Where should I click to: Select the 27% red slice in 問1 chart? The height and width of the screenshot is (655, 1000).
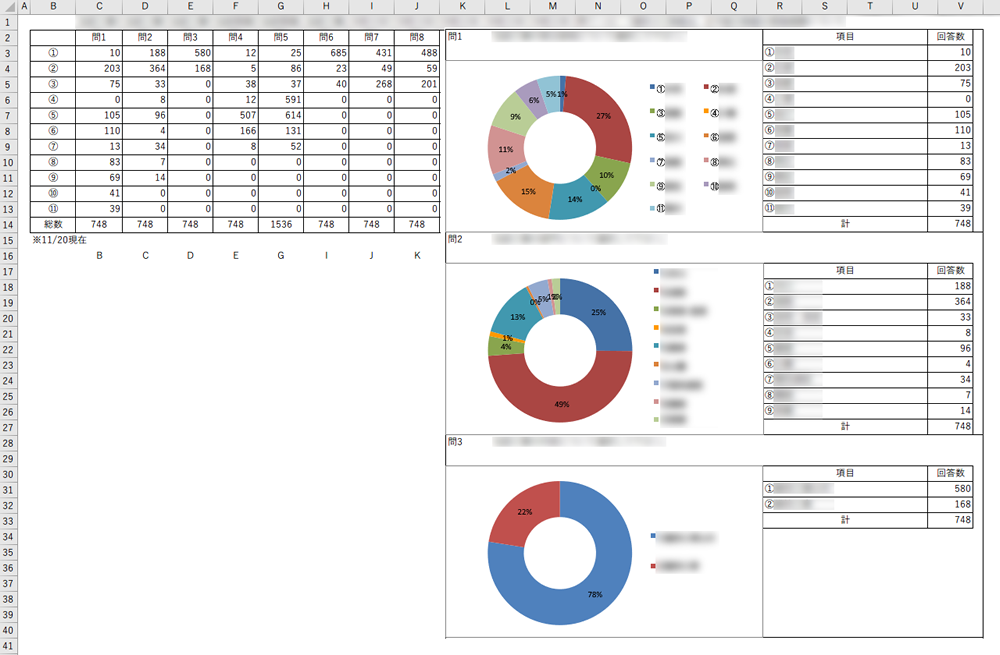[x=606, y=115]
